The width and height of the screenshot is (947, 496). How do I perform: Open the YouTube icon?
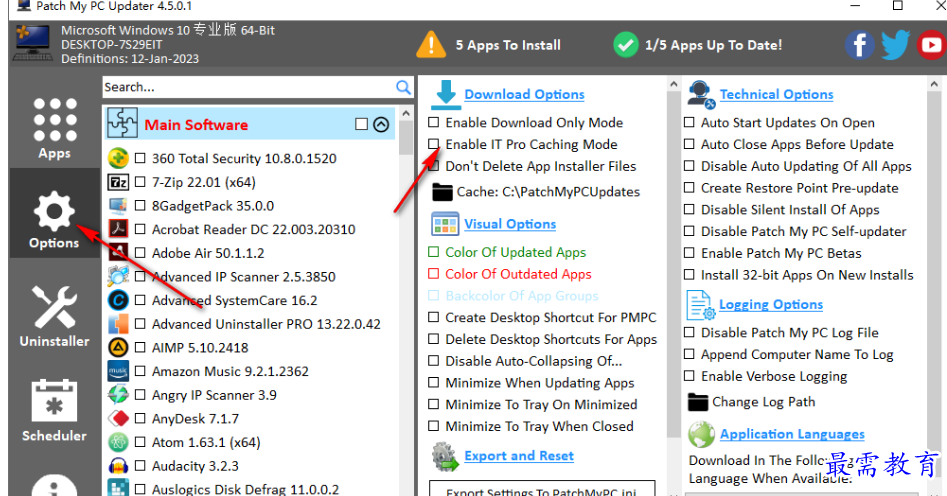[x=932, y=45]
